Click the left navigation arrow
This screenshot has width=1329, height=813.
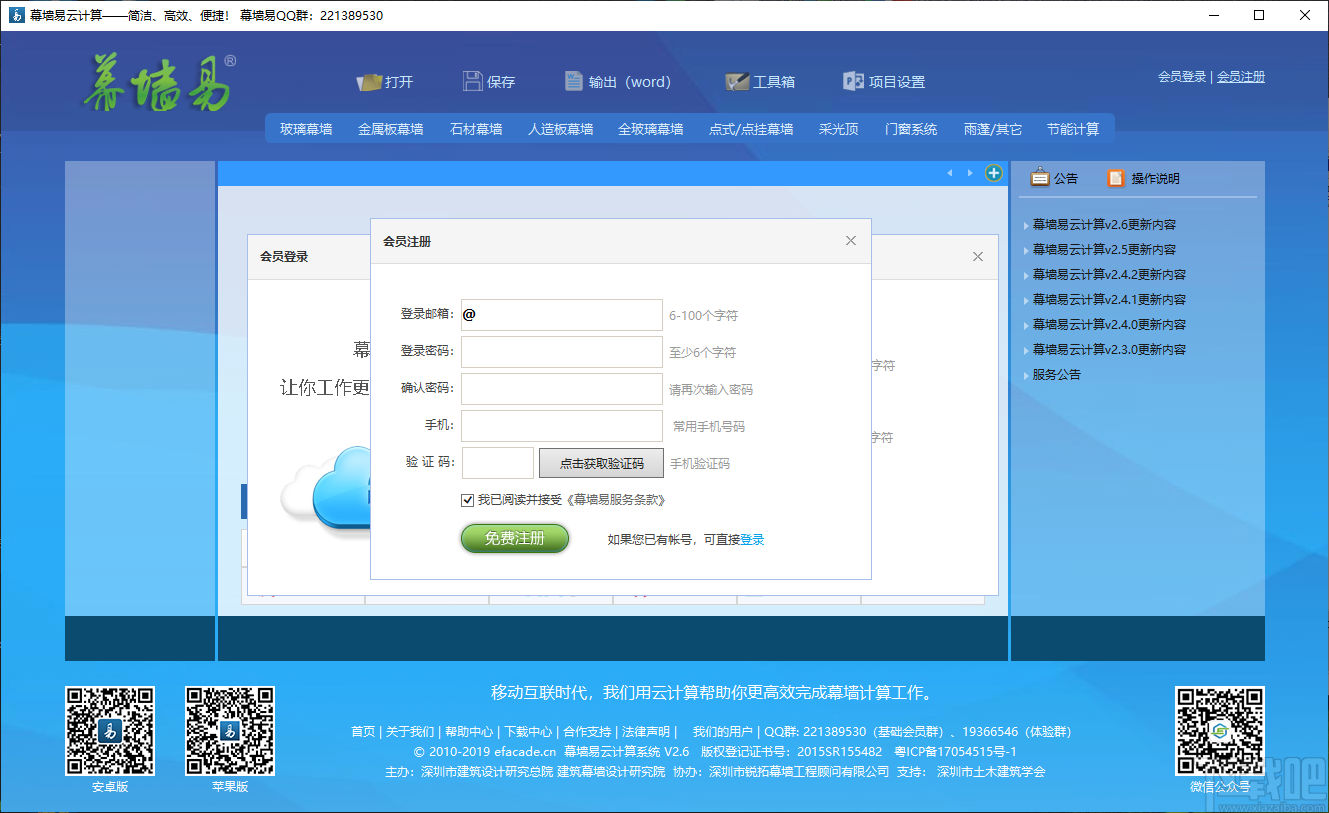[x=949, y=173]
